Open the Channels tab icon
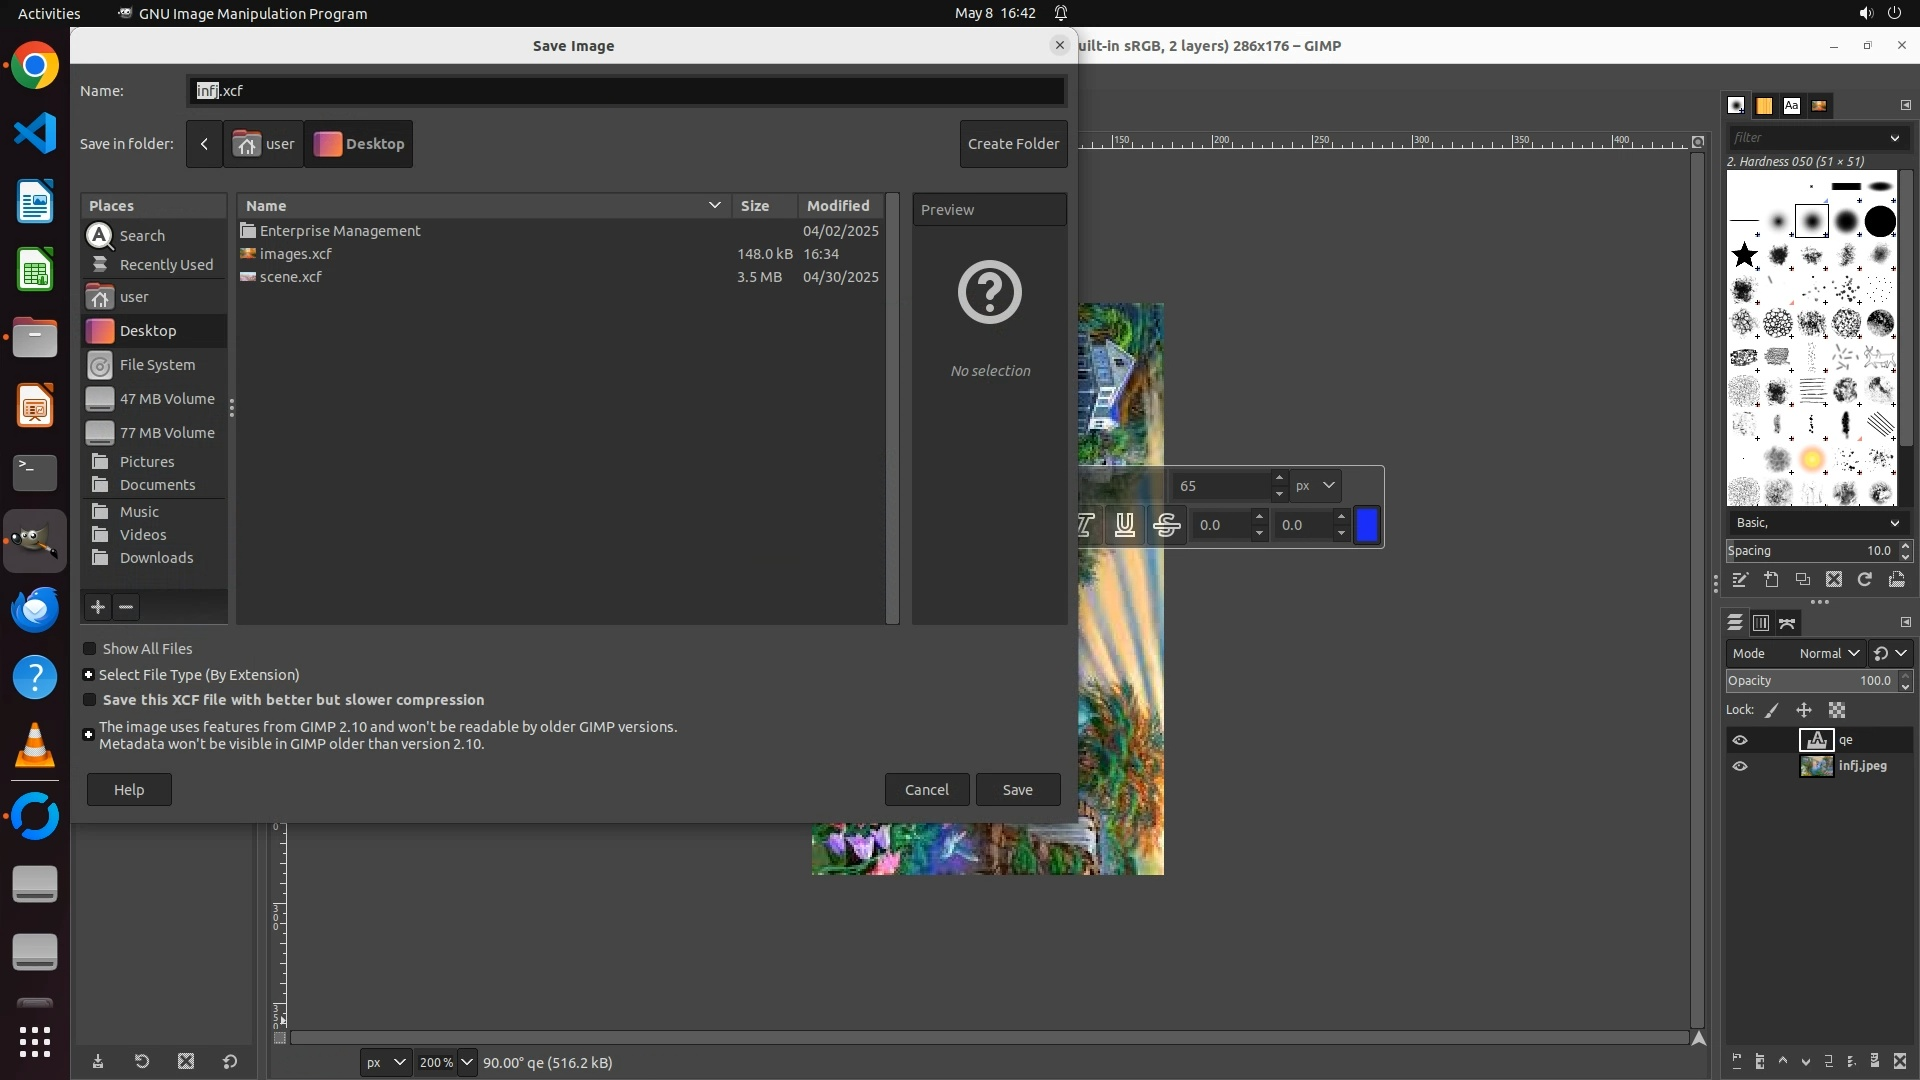Image resolution: width=1920 pixels, height=1080 pixels. click(x=1761, y=623)
